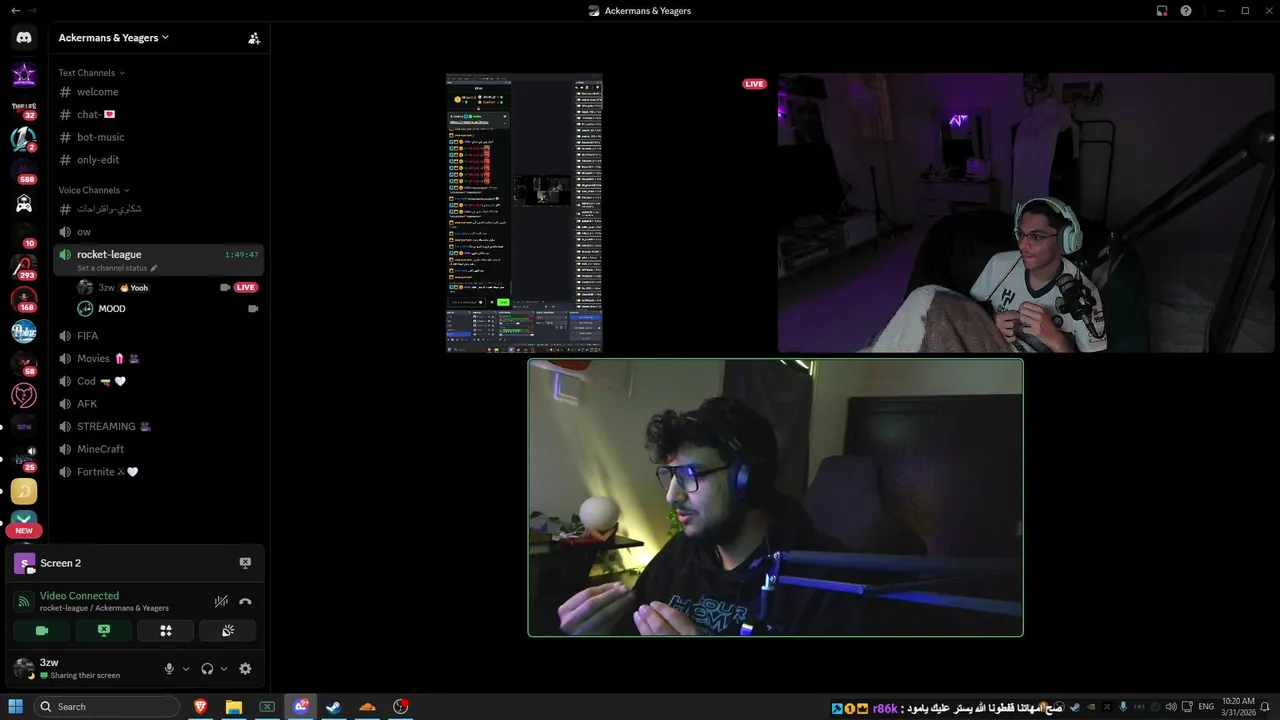Collapse Text Channels category

tap(91, 73)
